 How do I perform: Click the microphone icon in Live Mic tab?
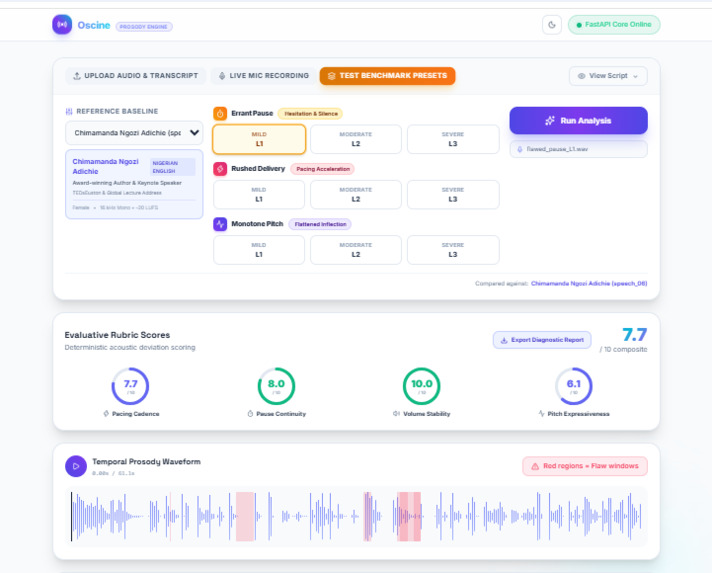point(222,76)
